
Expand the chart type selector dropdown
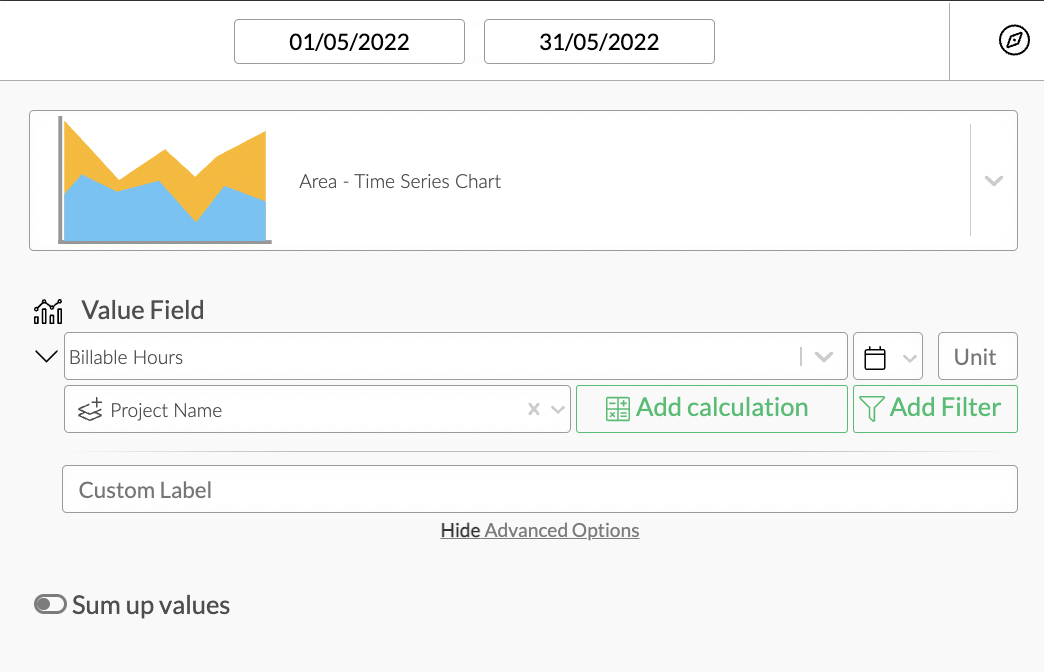tap(993, 180)
